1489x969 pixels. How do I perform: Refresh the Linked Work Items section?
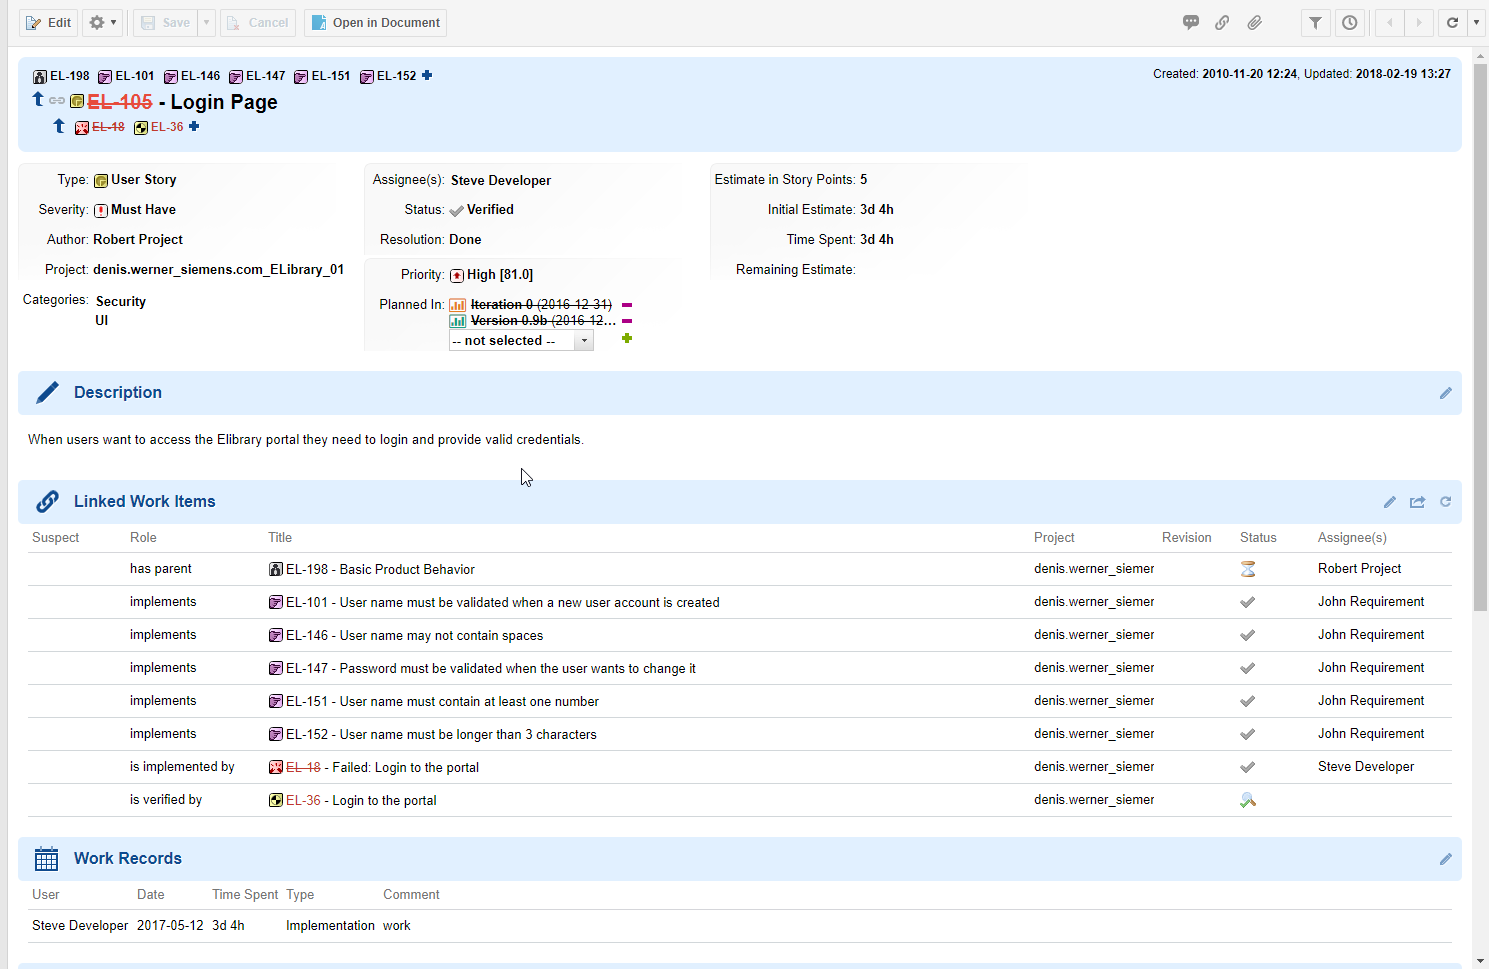(x=1445, y=502)
